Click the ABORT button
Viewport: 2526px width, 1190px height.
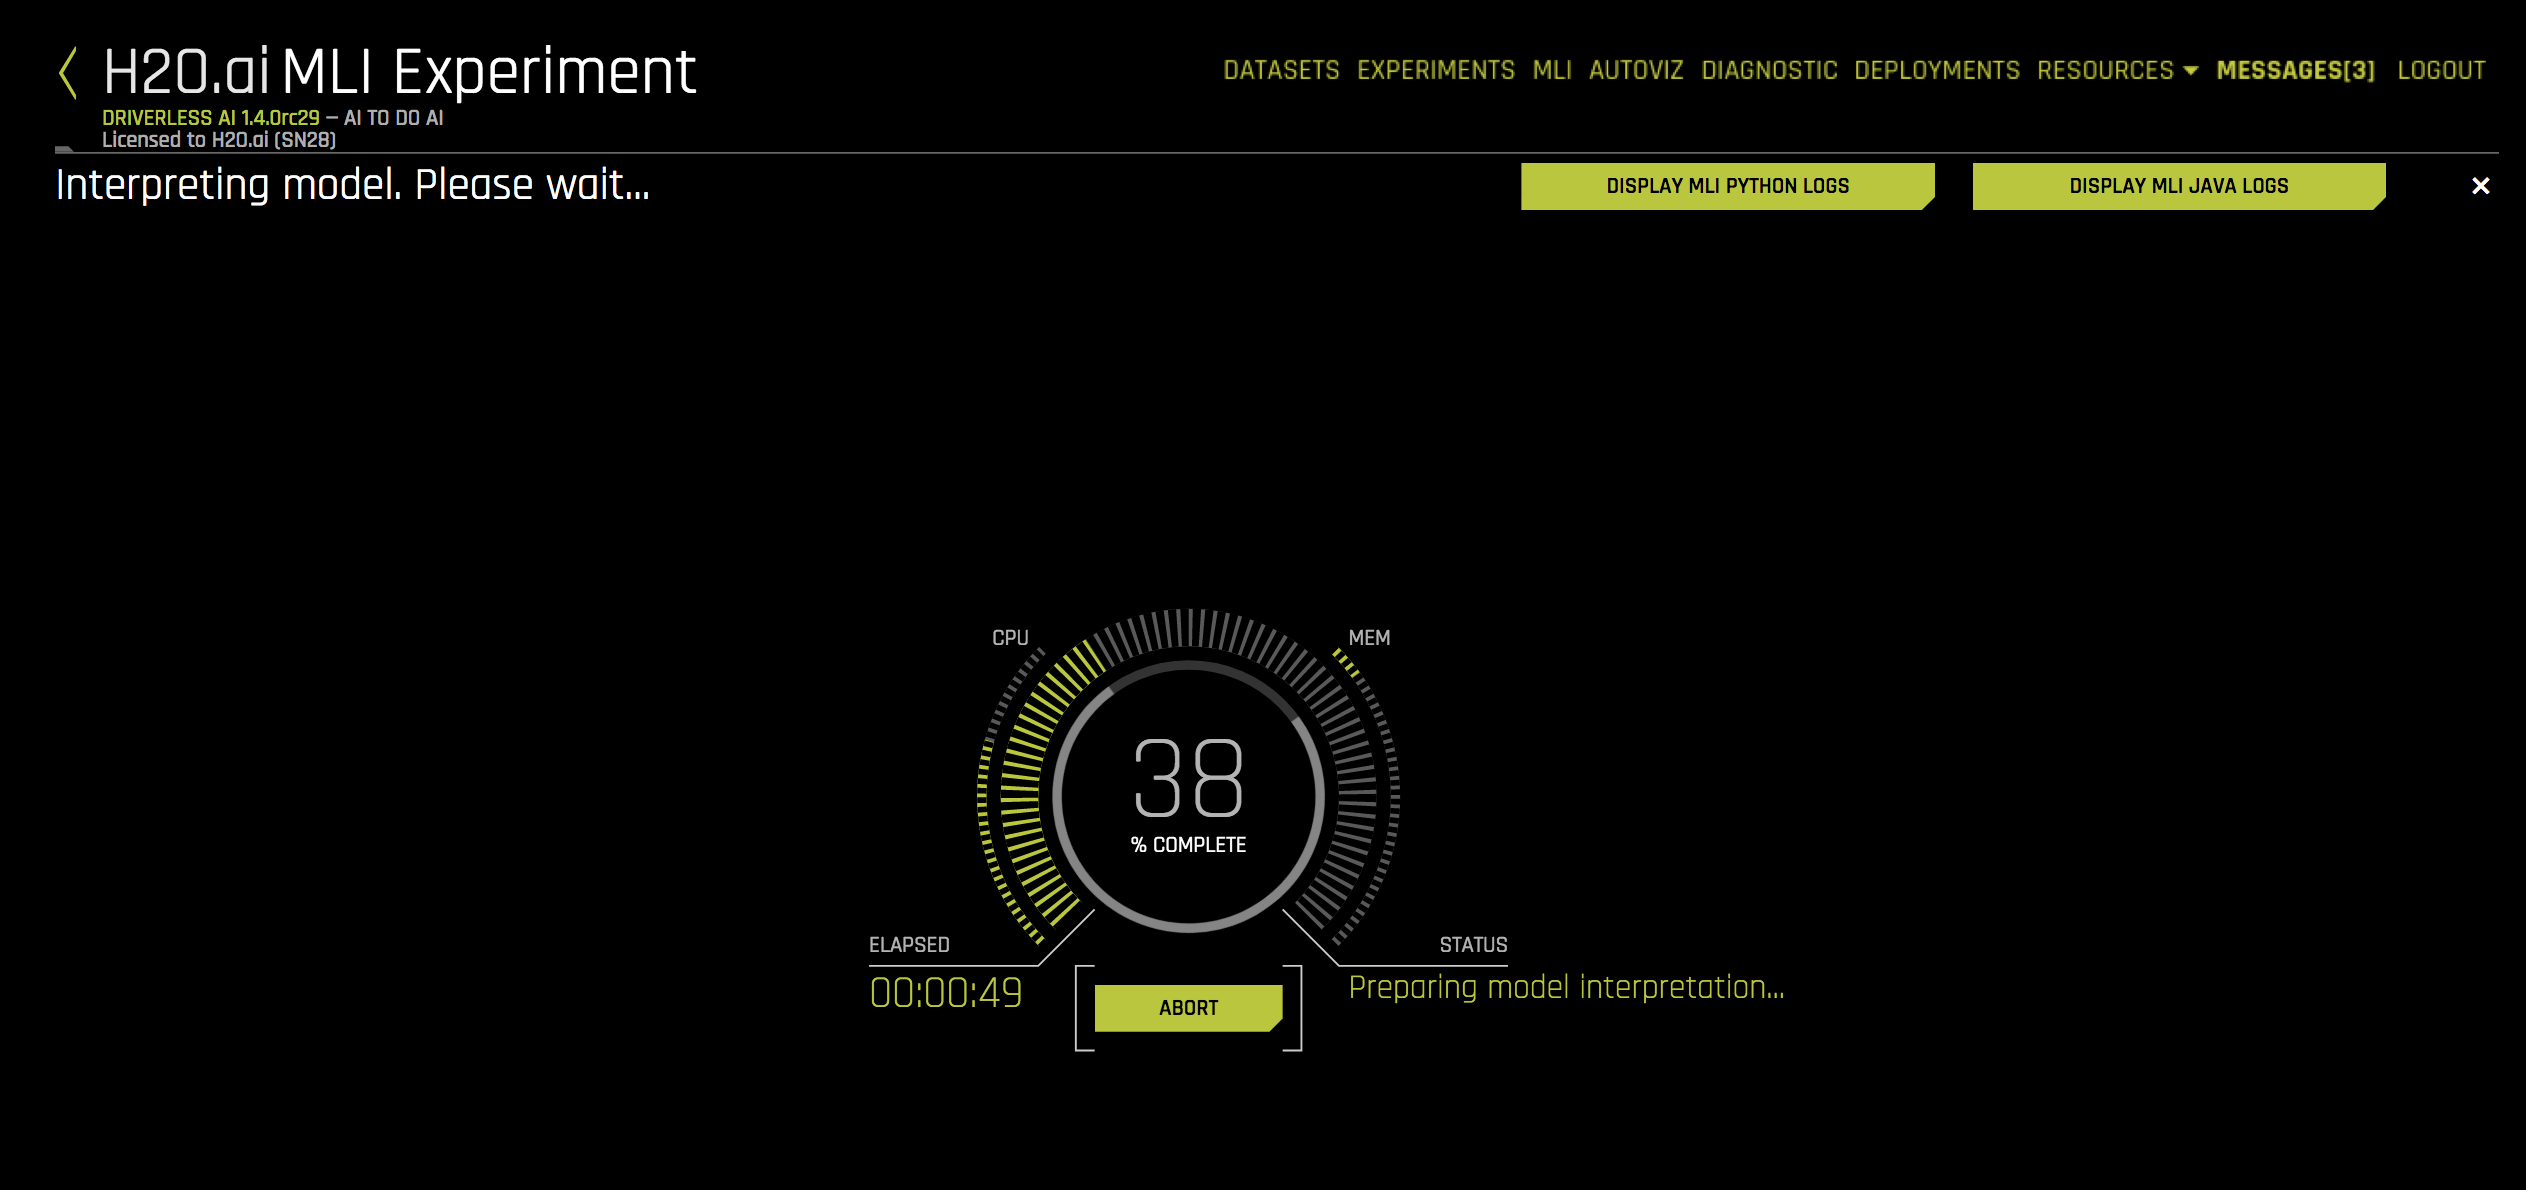click(x=1189, y=1006)
